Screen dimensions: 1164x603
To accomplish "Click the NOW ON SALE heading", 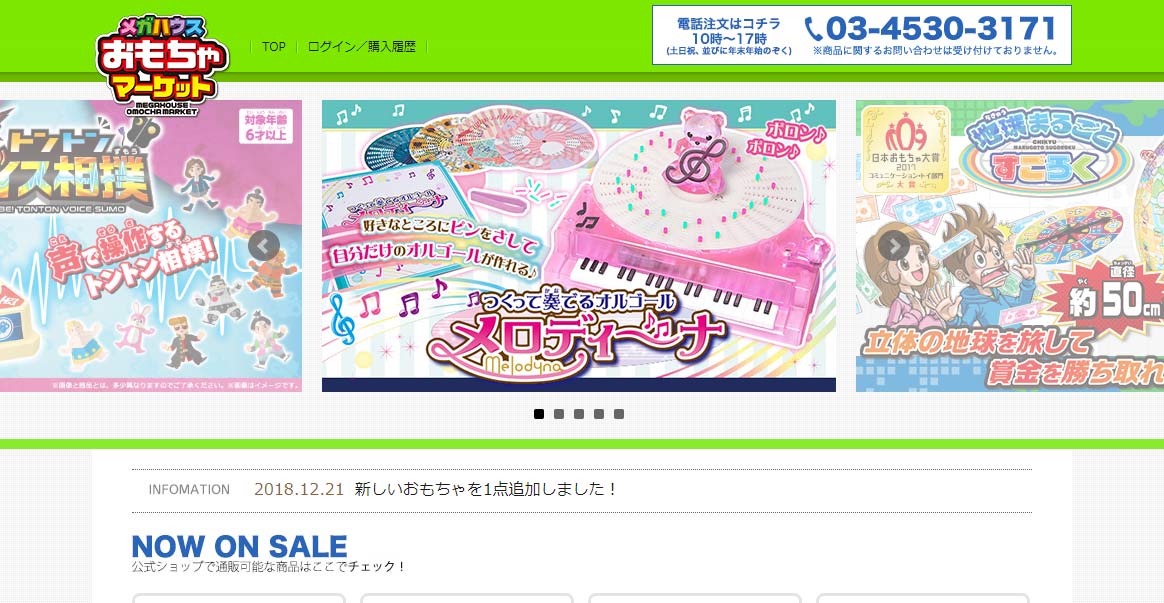I will pos(239,547).
